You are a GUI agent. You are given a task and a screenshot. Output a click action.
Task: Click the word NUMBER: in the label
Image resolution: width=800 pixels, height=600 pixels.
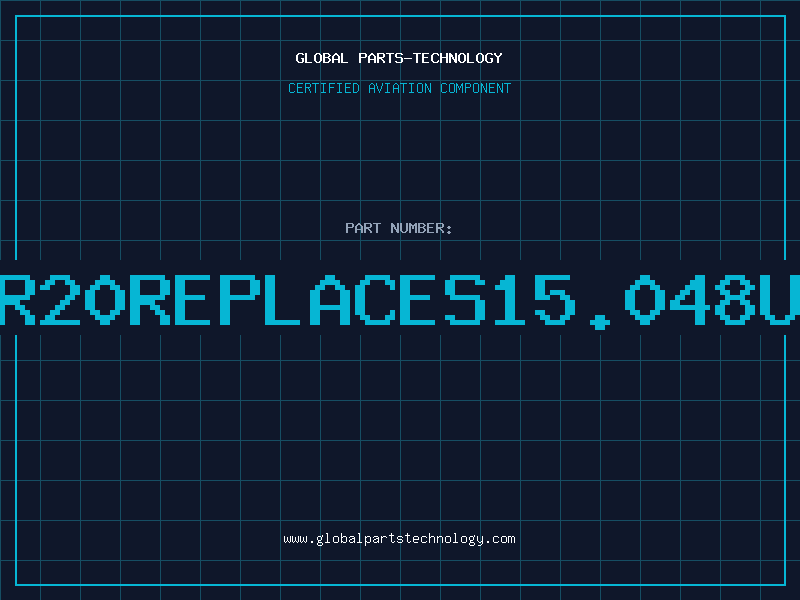pyautogui.click(x=421, y=228)
